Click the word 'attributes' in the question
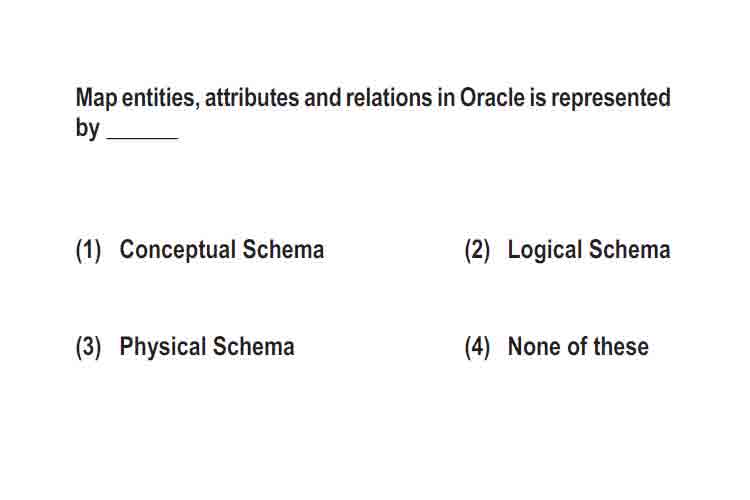This screenshot has height=500, width=750. click(252, 98)
